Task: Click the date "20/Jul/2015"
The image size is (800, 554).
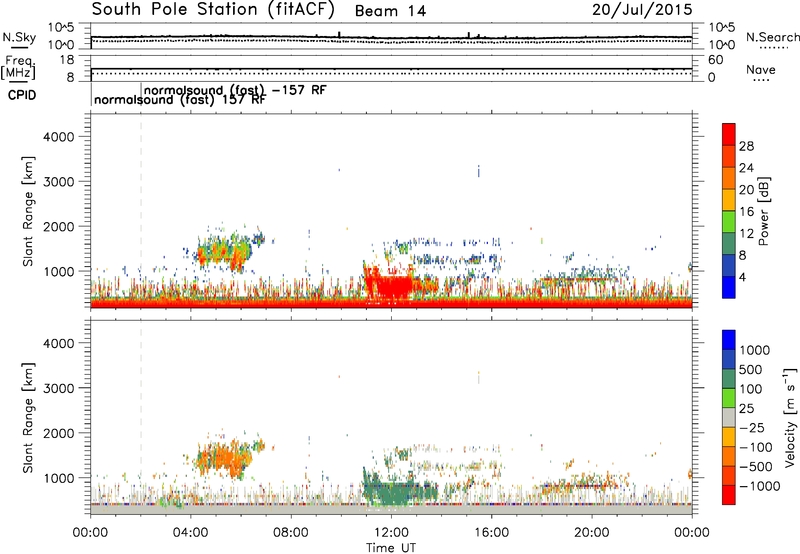Action: 642,10
